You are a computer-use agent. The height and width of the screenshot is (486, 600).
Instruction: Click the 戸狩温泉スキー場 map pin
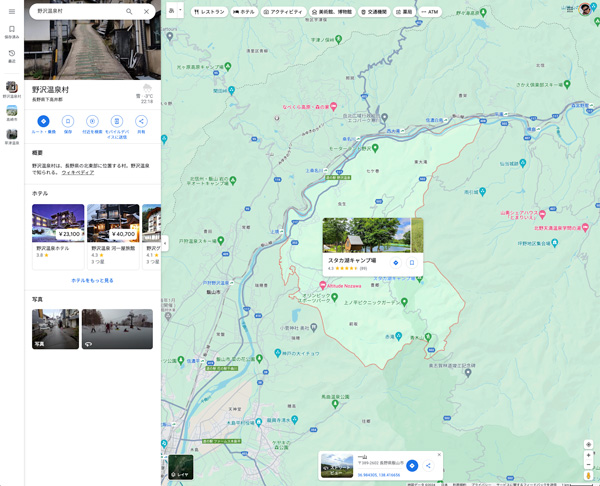(220, 240)
